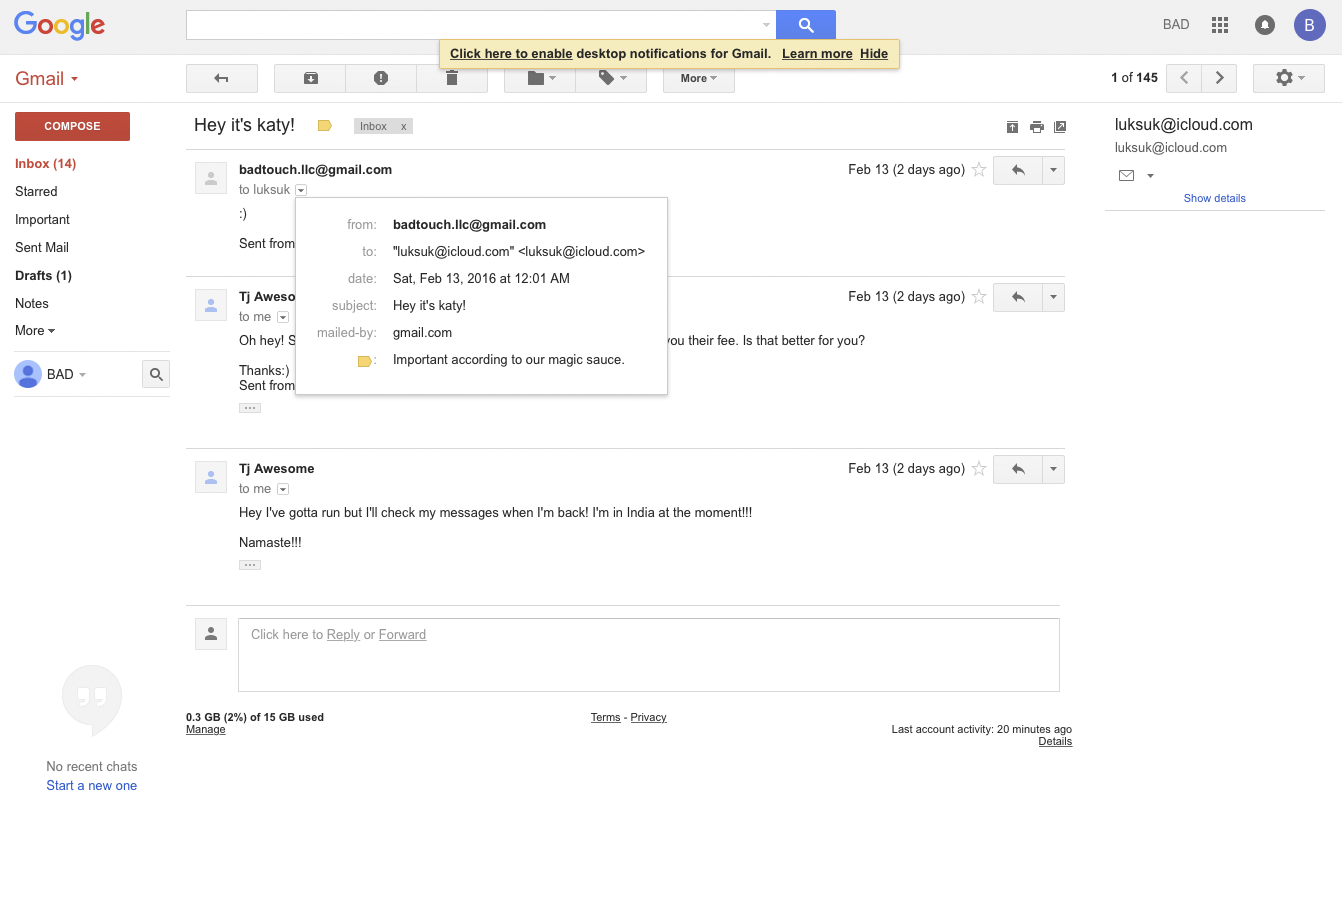Open the Google apps grid

tap(1220, 25)
